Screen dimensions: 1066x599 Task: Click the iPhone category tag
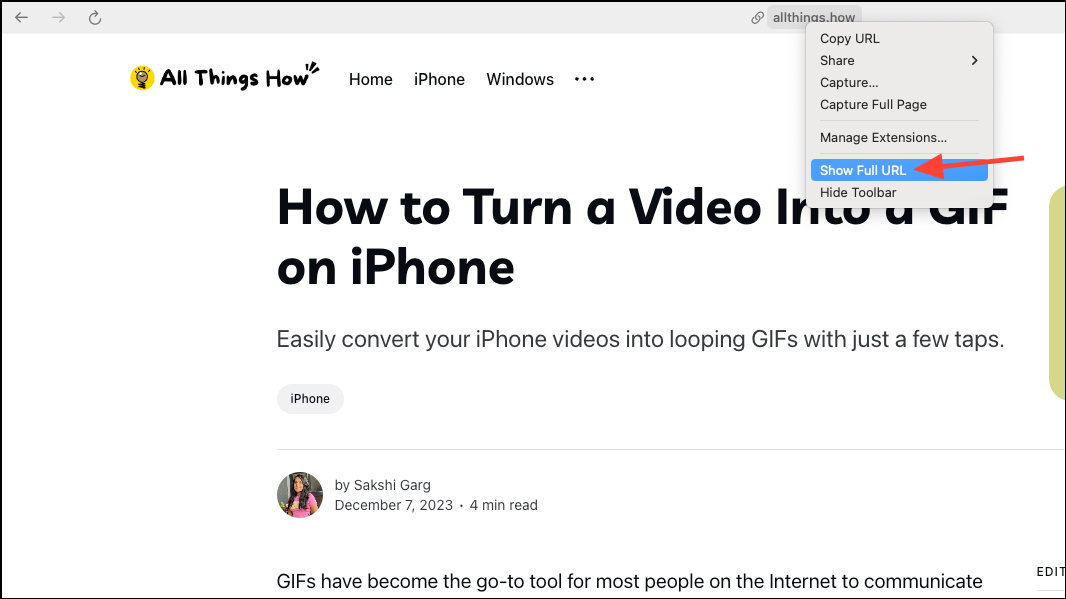(310, 398)
